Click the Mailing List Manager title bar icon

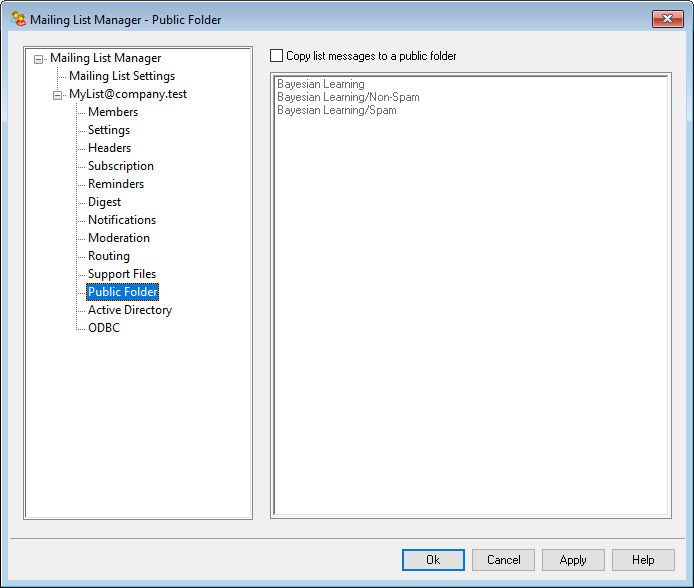(18, 19)
